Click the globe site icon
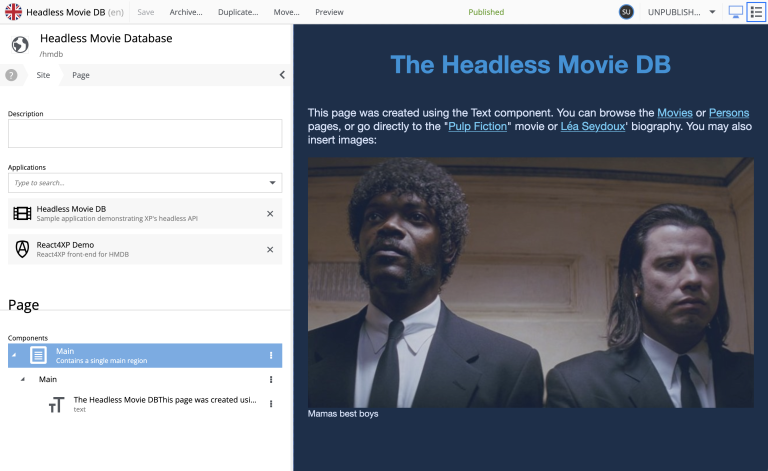This screenshot has height=471, width=768. pyautogui.click(x=19, y=45)
